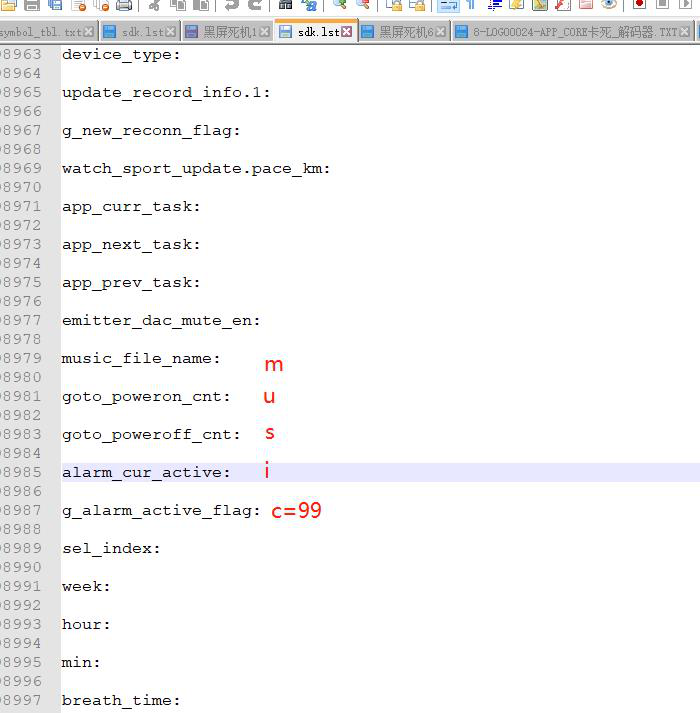Click the Open file toolbar icon
This screenshot has width=700, height=713.
9,5
